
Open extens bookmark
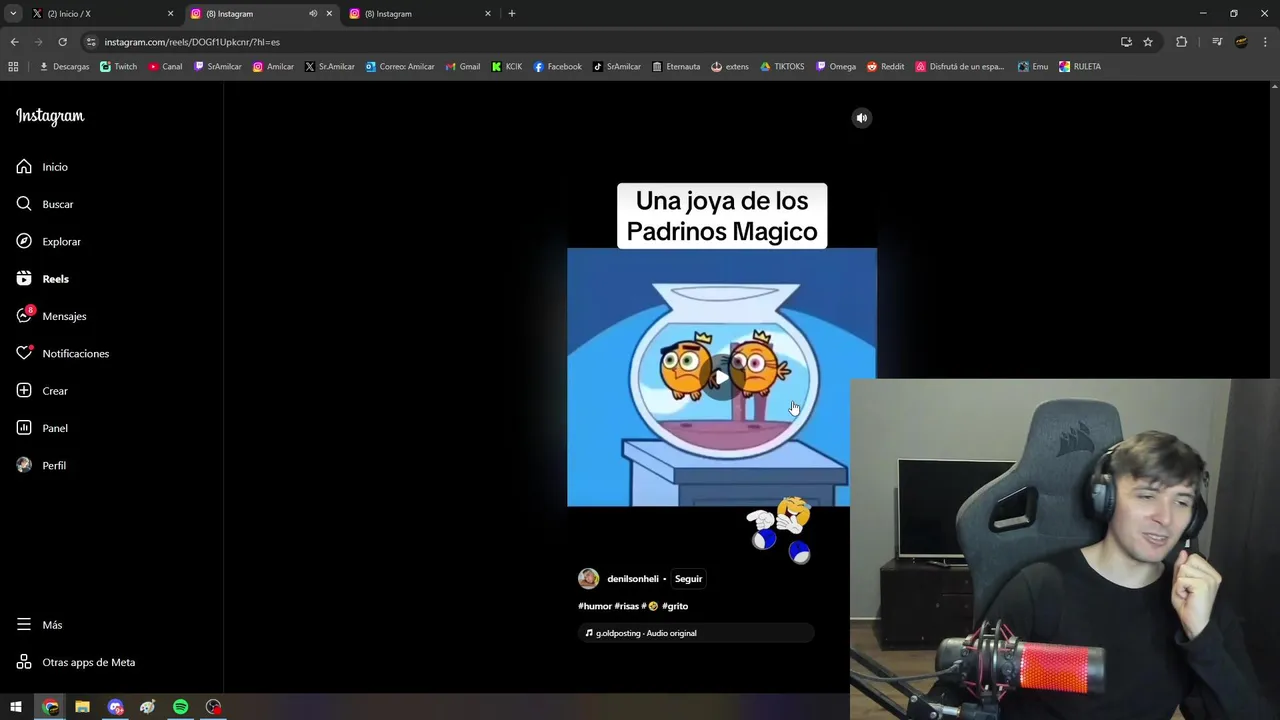729,67
